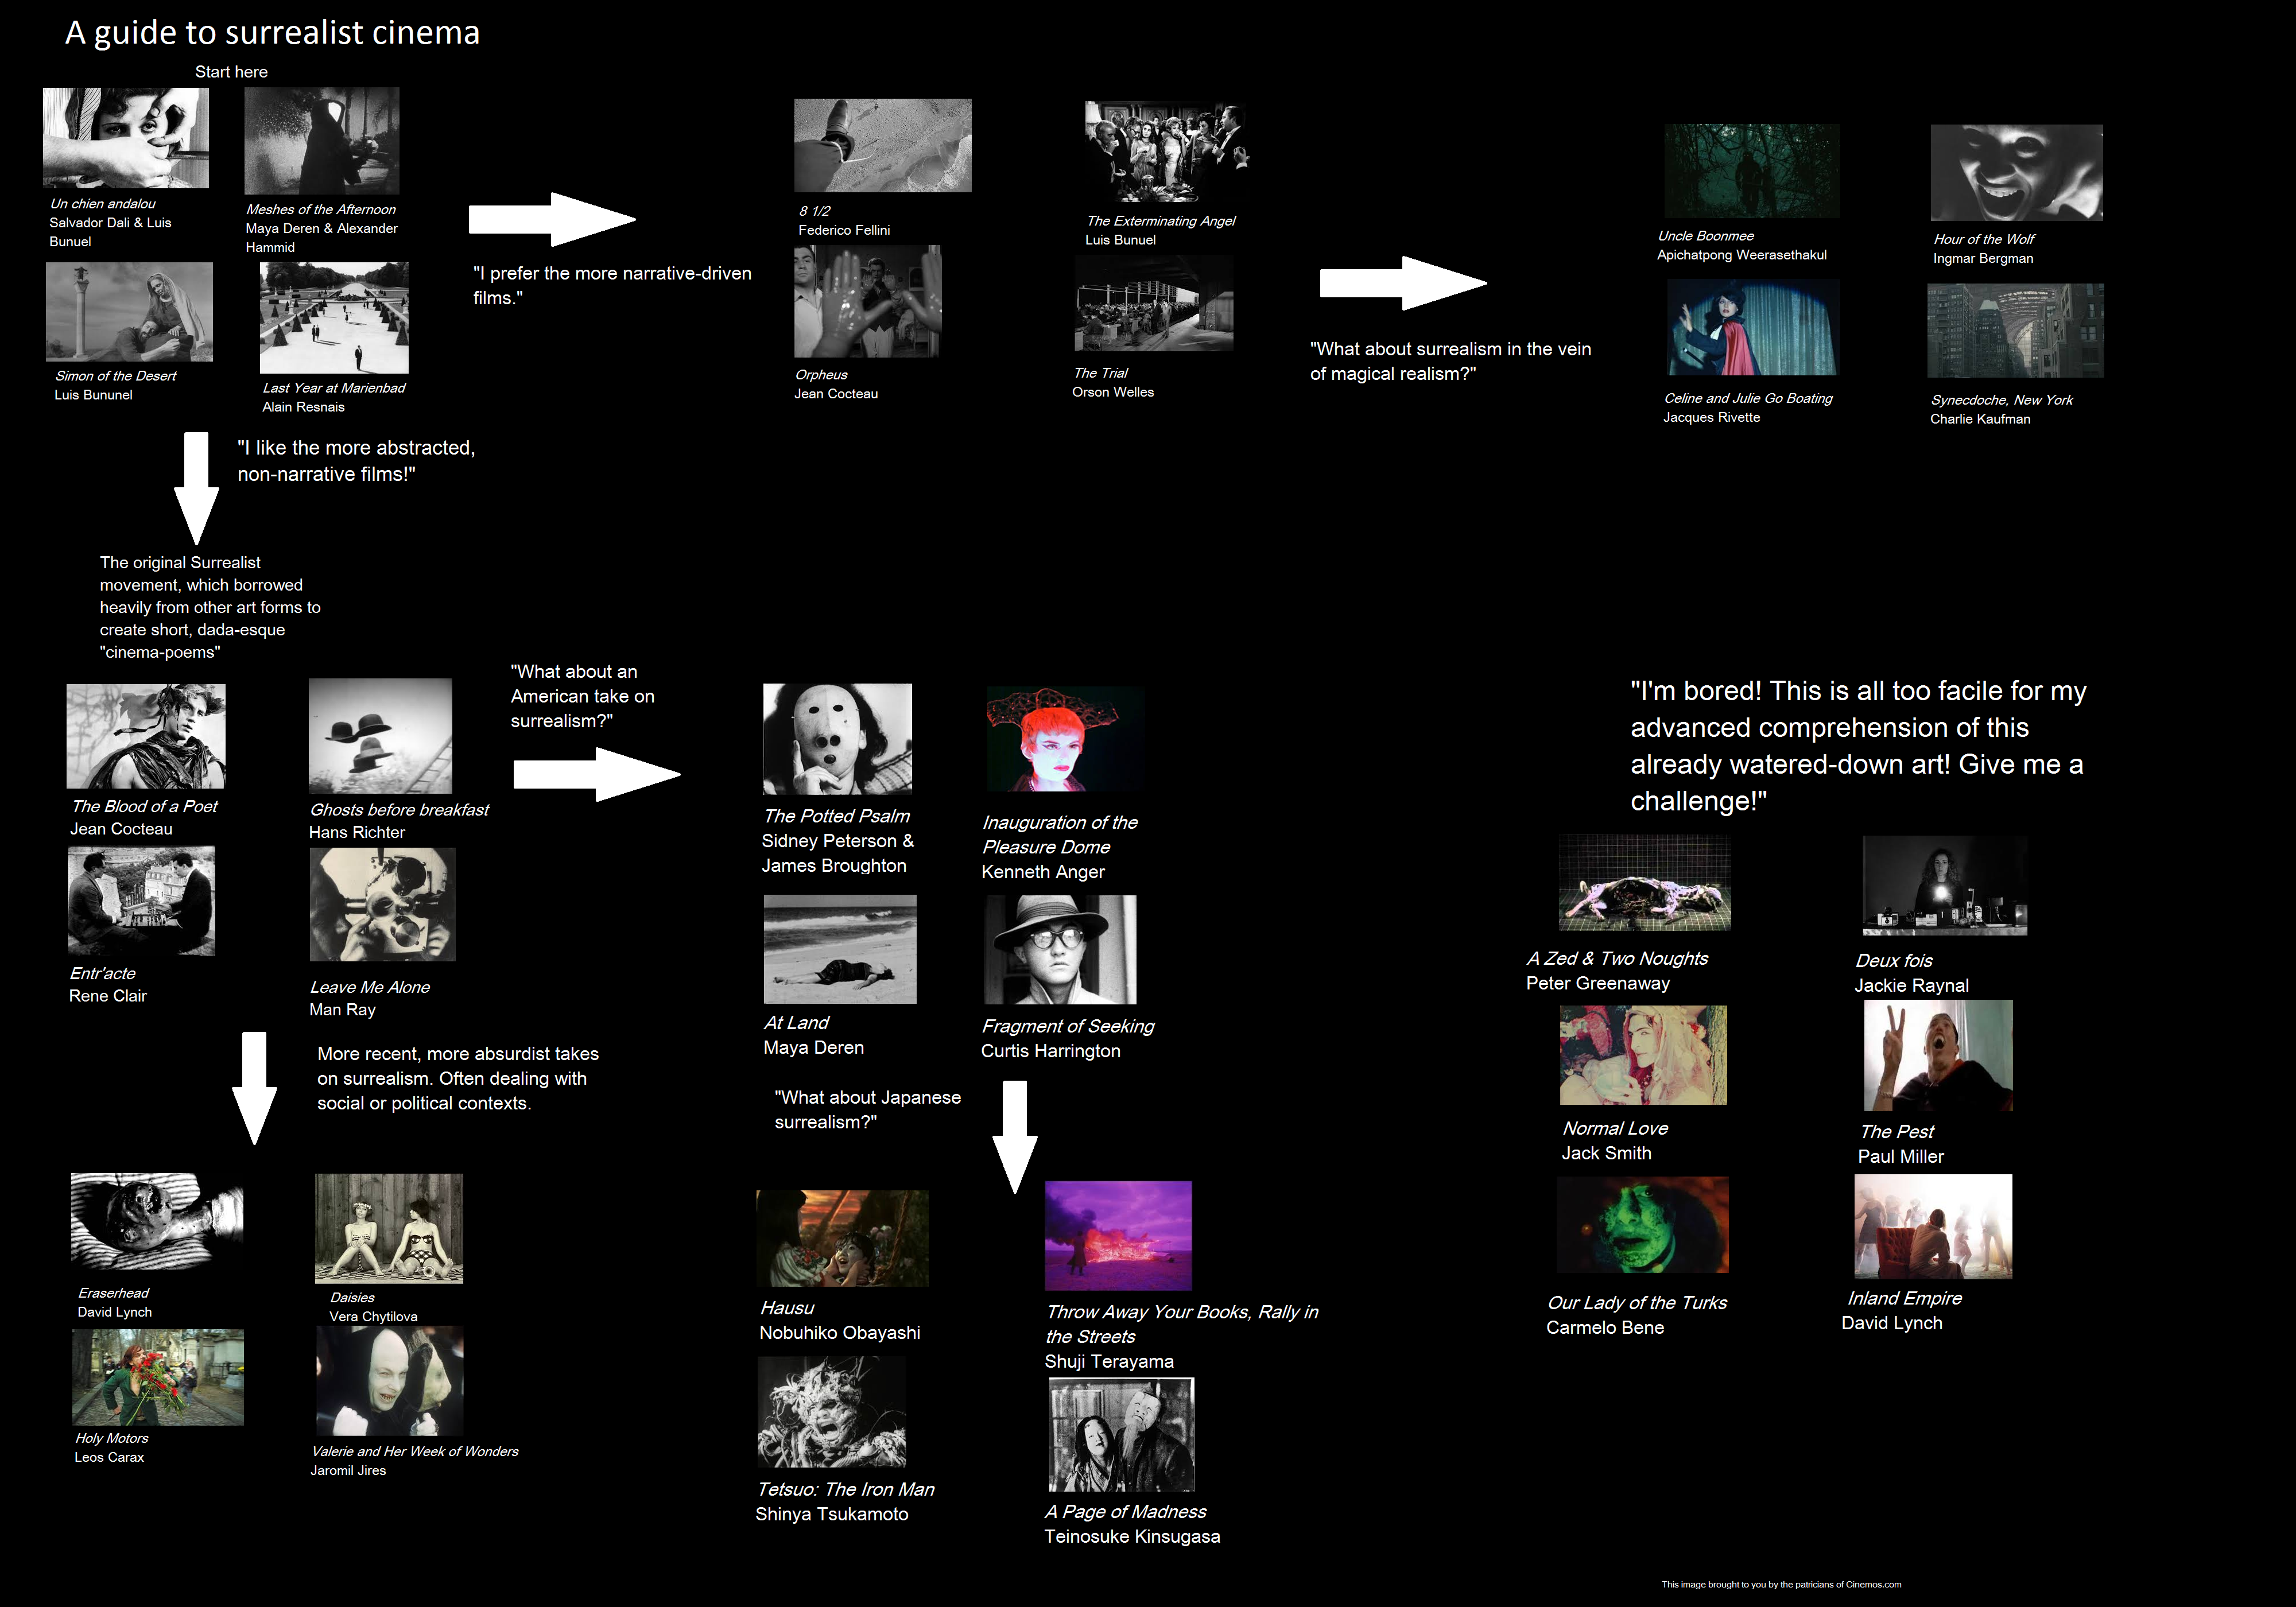Select the Last Year at Marienbad image
This screenshot has height=1607, width=2296.
(x=334, y=318)
